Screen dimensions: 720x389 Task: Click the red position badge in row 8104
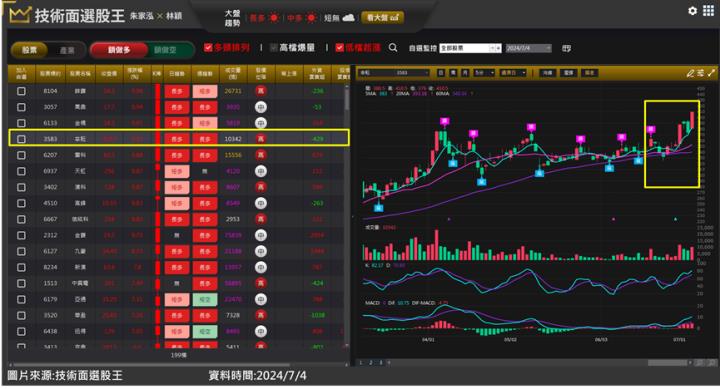pyautogui.click(x=260, y=91)
